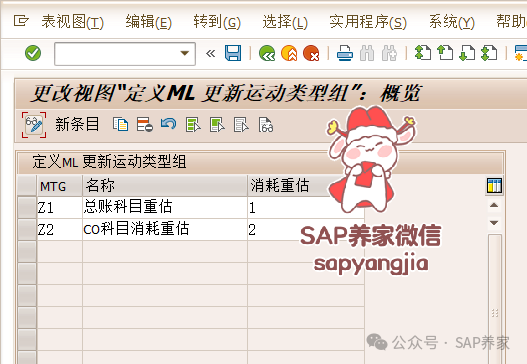Click the document with glasses icon

(x=266, y=125)
